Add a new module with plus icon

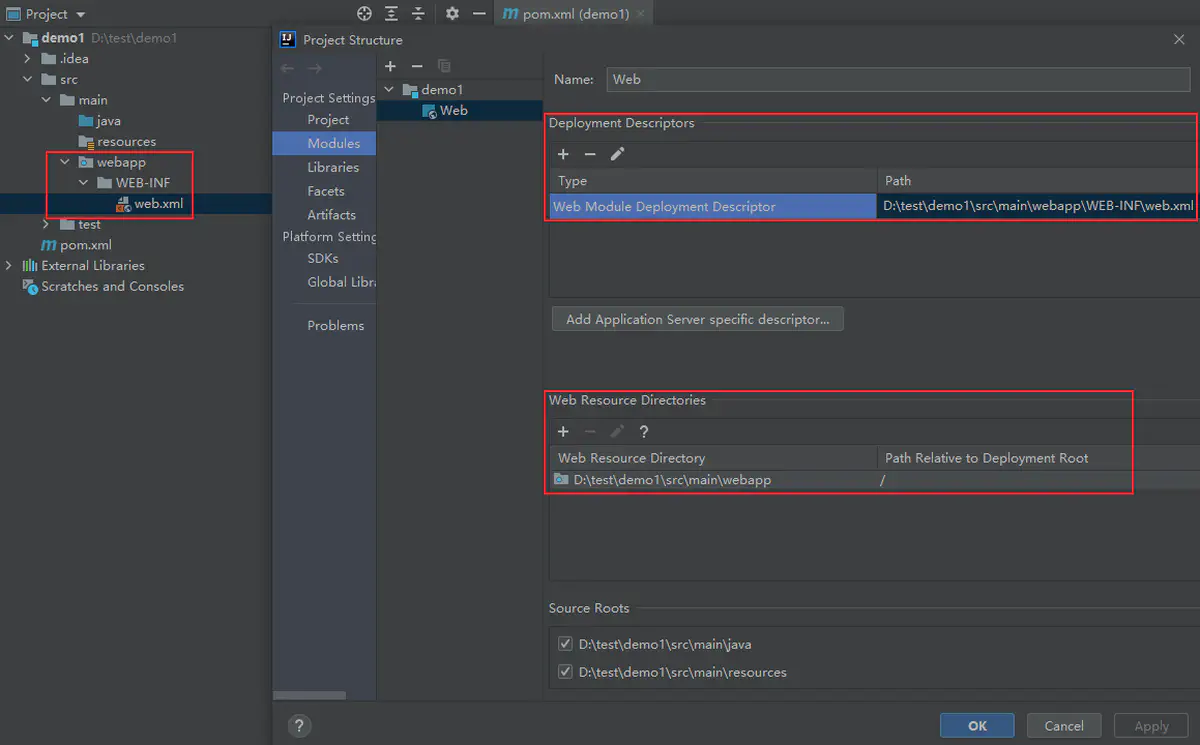(x=390, y=66)
